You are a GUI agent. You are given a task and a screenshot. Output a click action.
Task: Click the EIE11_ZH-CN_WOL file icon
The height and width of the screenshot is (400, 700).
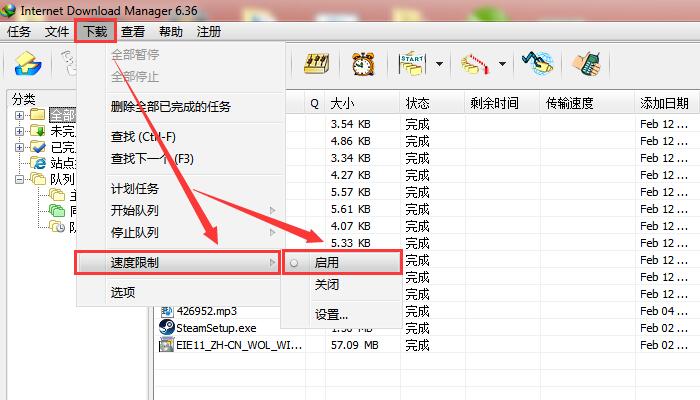pos(167,345)
